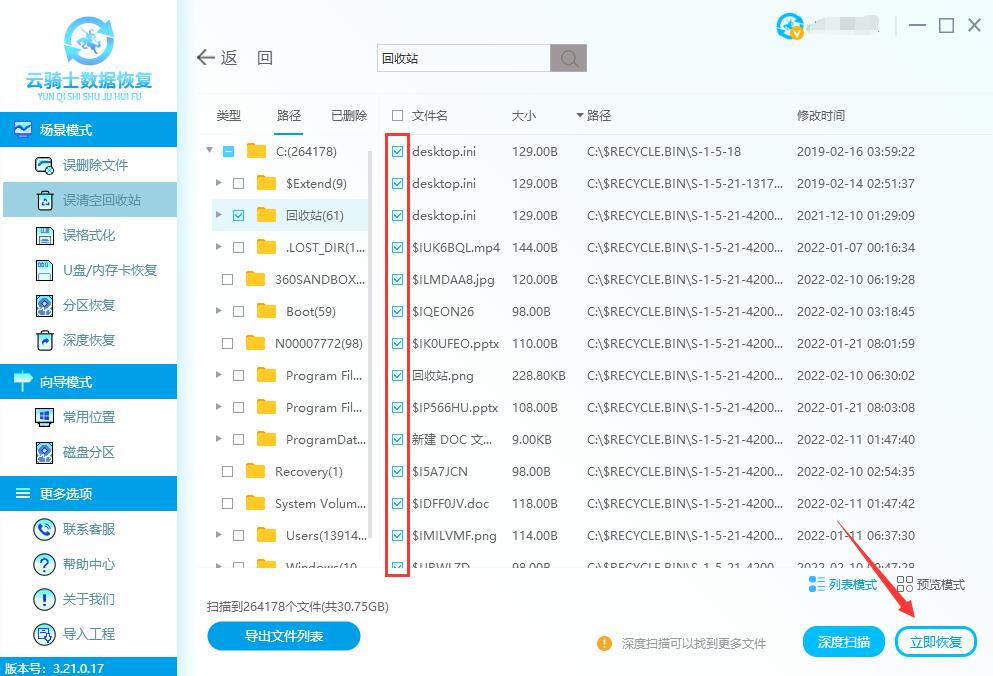Switch to 列表模式 view
This screenshot has height=676, width=993.
(x=843, y=584)
